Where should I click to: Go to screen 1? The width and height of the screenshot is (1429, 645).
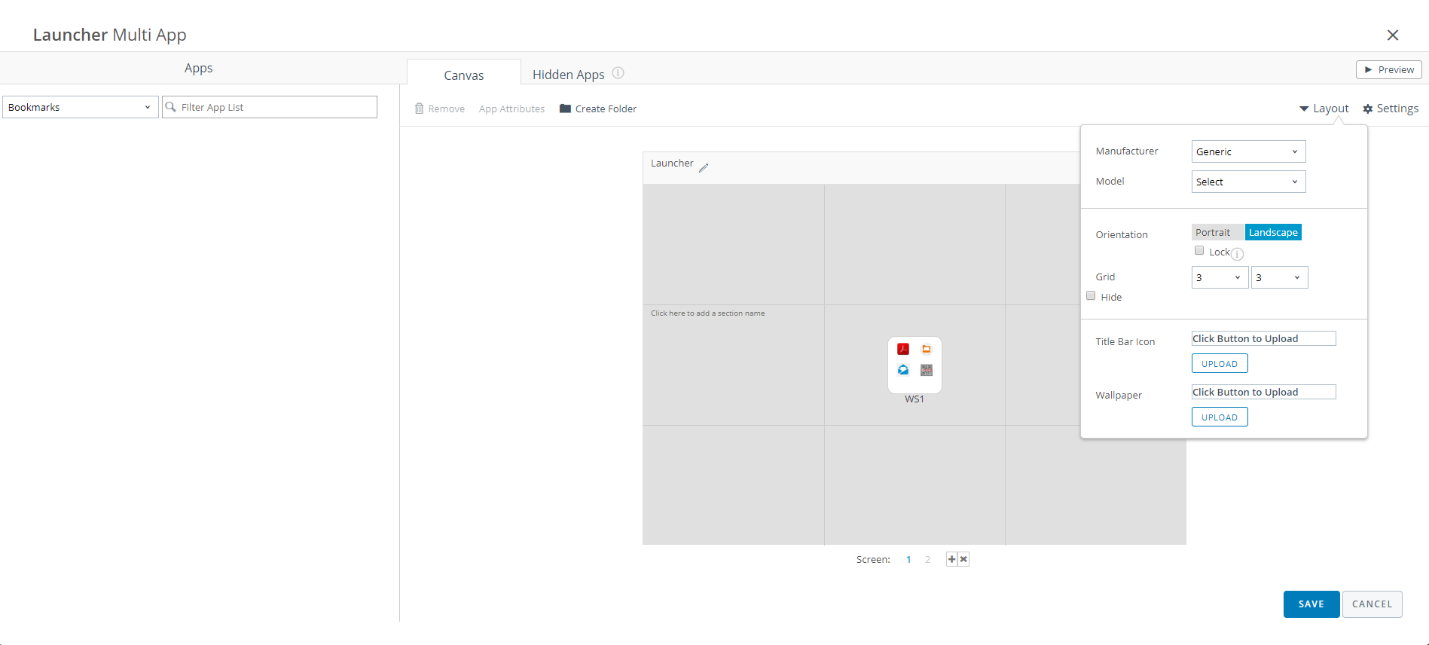(909, 560)
